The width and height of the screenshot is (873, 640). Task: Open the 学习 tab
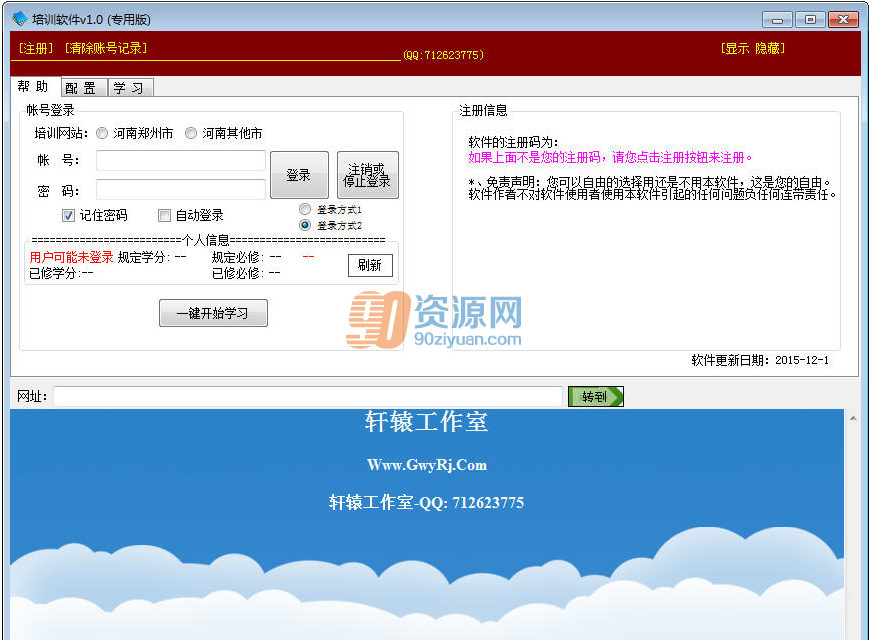pyautogui.click(x=129, y=88)
